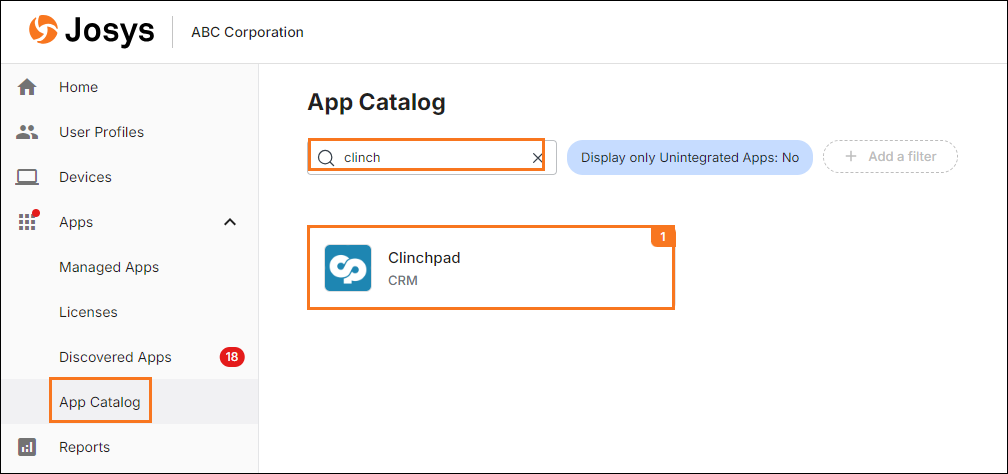Screen dimensions: 1008x474
Task: Select the Apps menu item
Action: pos(76,222)
